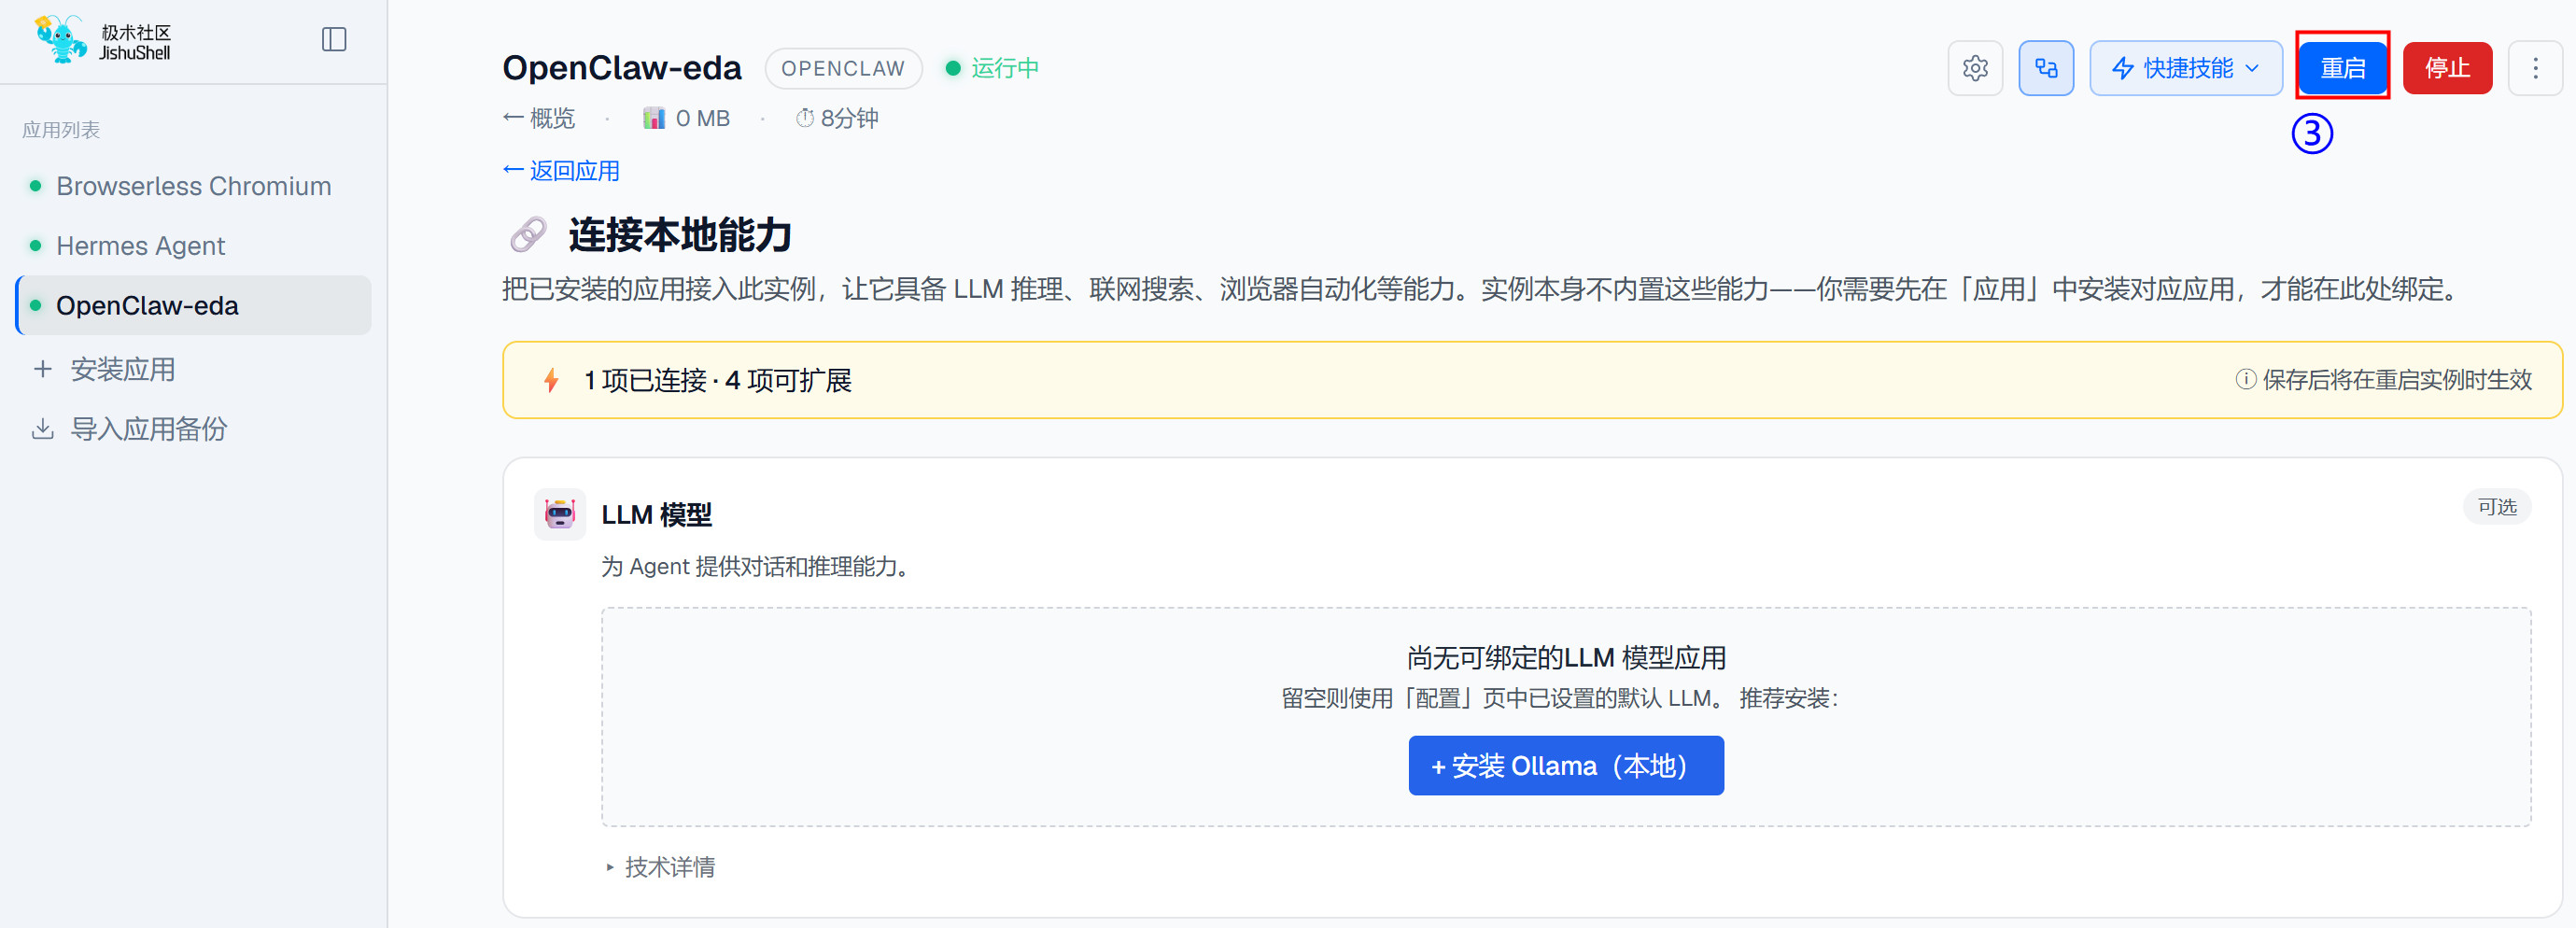Follow the 返回应用 link
Viewport: 2576px width, 928px height.
tap(561, 170)
